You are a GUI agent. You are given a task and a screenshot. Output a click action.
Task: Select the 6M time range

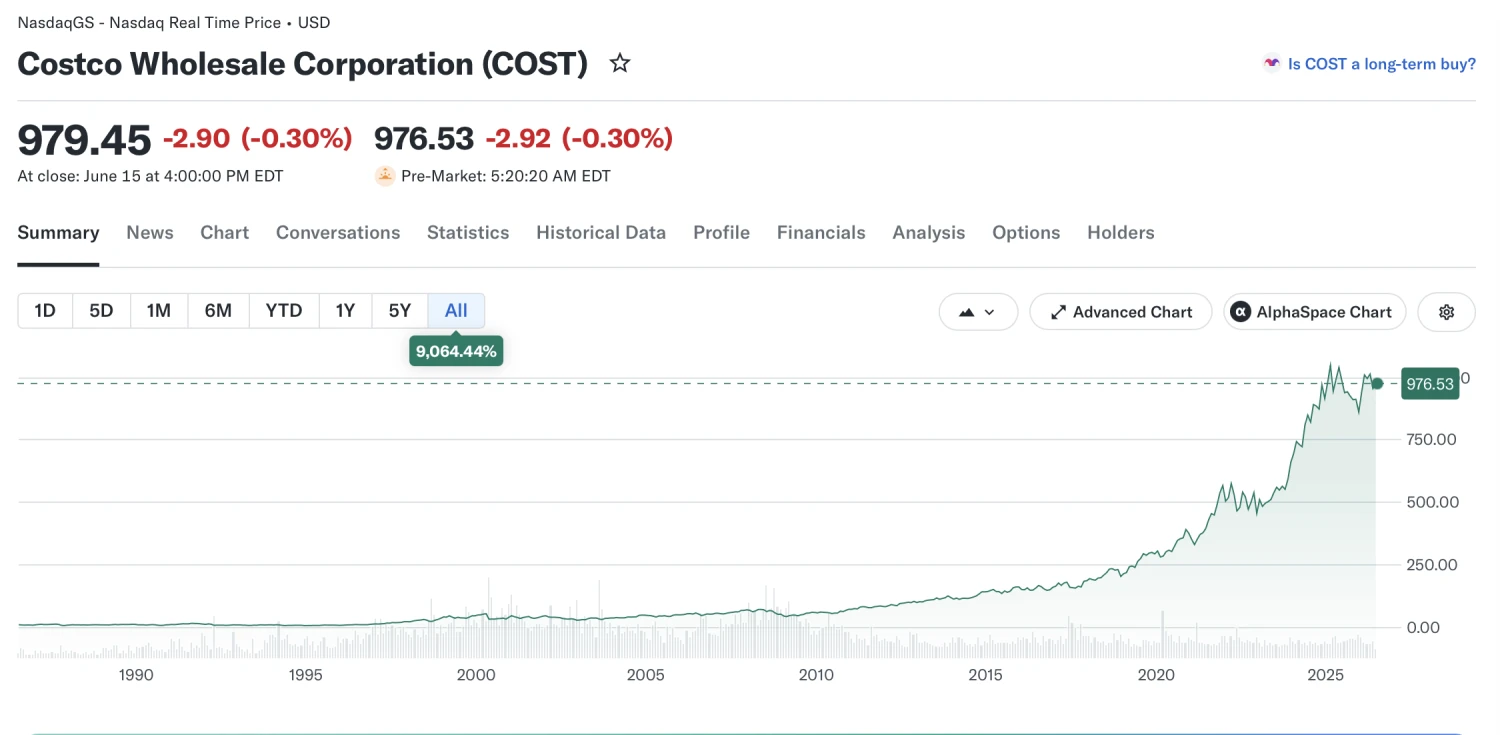pyautogui.click(x=218, y=311)
